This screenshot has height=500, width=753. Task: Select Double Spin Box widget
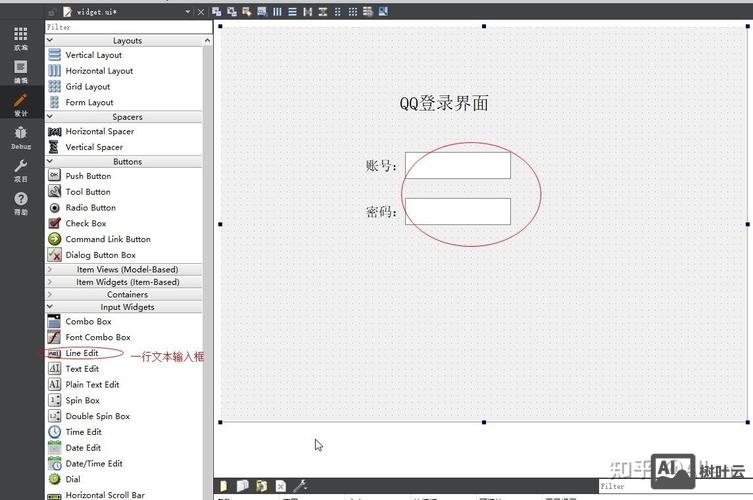[124, 416]
